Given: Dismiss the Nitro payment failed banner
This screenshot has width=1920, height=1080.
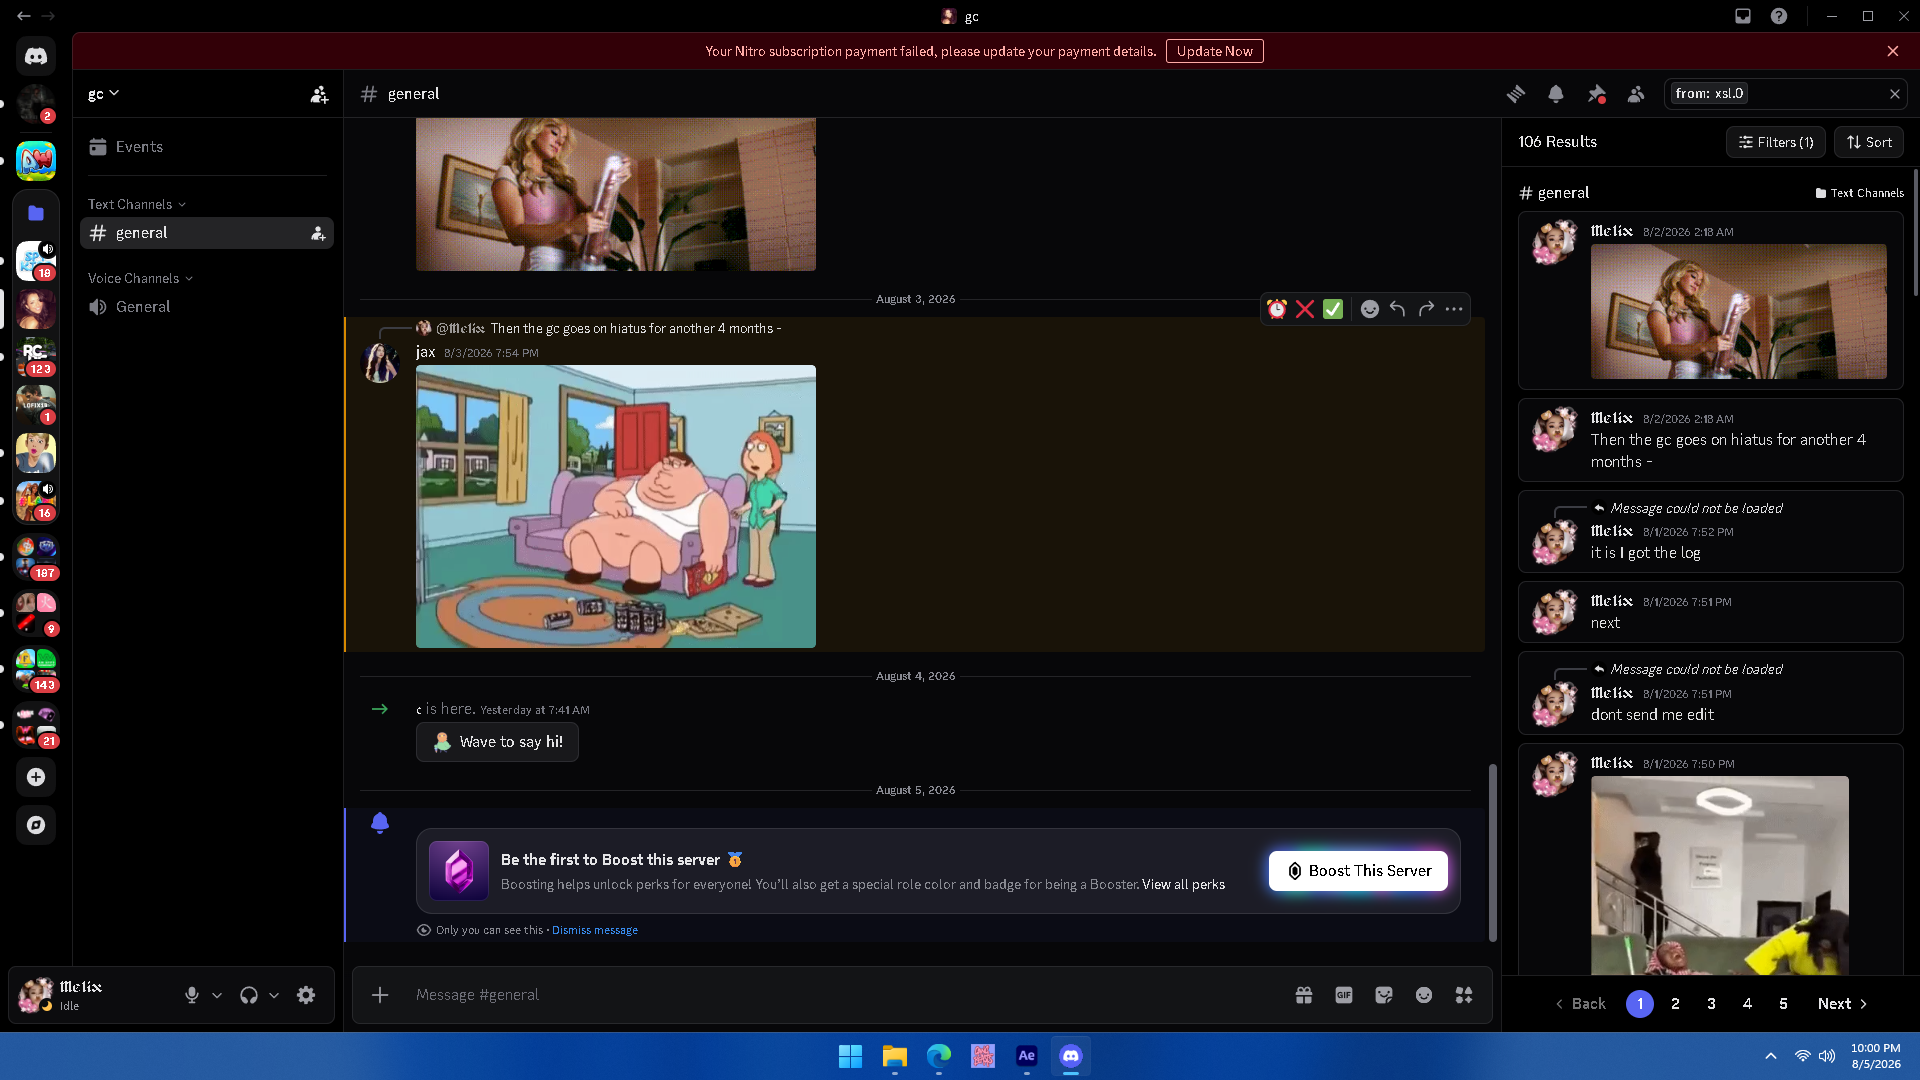Looking at the screenshot, I should pos(1893,51).
